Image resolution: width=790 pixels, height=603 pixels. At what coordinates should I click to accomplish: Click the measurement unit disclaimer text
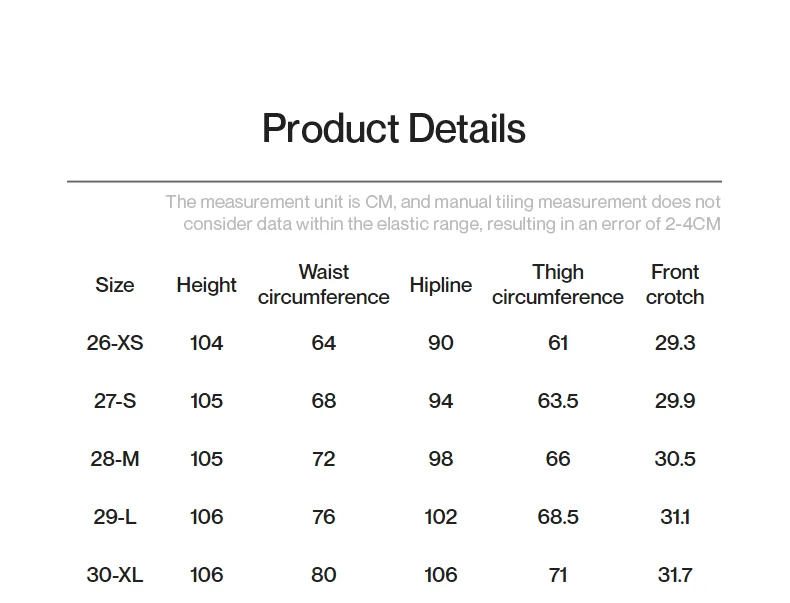pos(443,213)
